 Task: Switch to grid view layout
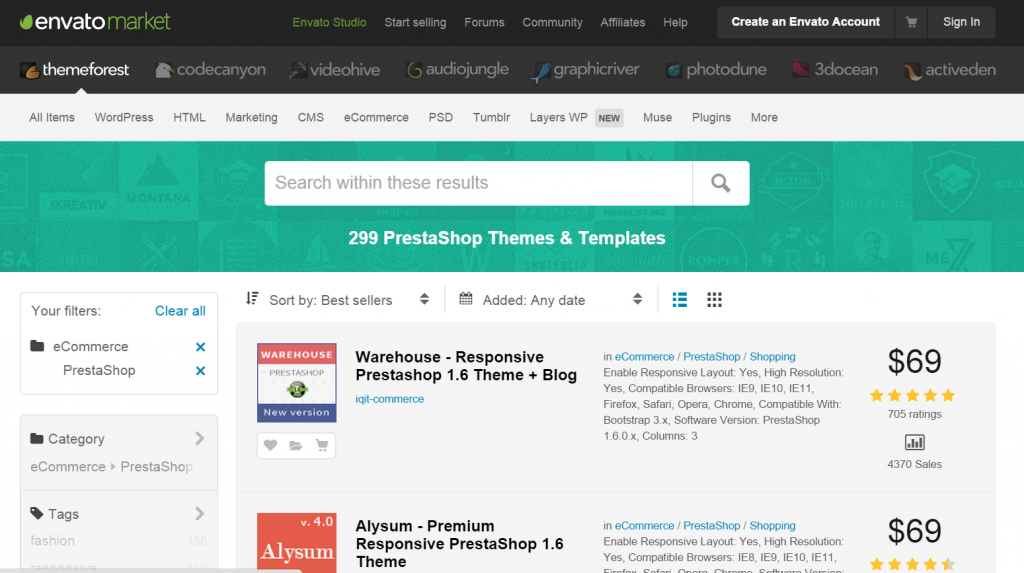click(x=714, y=300)
